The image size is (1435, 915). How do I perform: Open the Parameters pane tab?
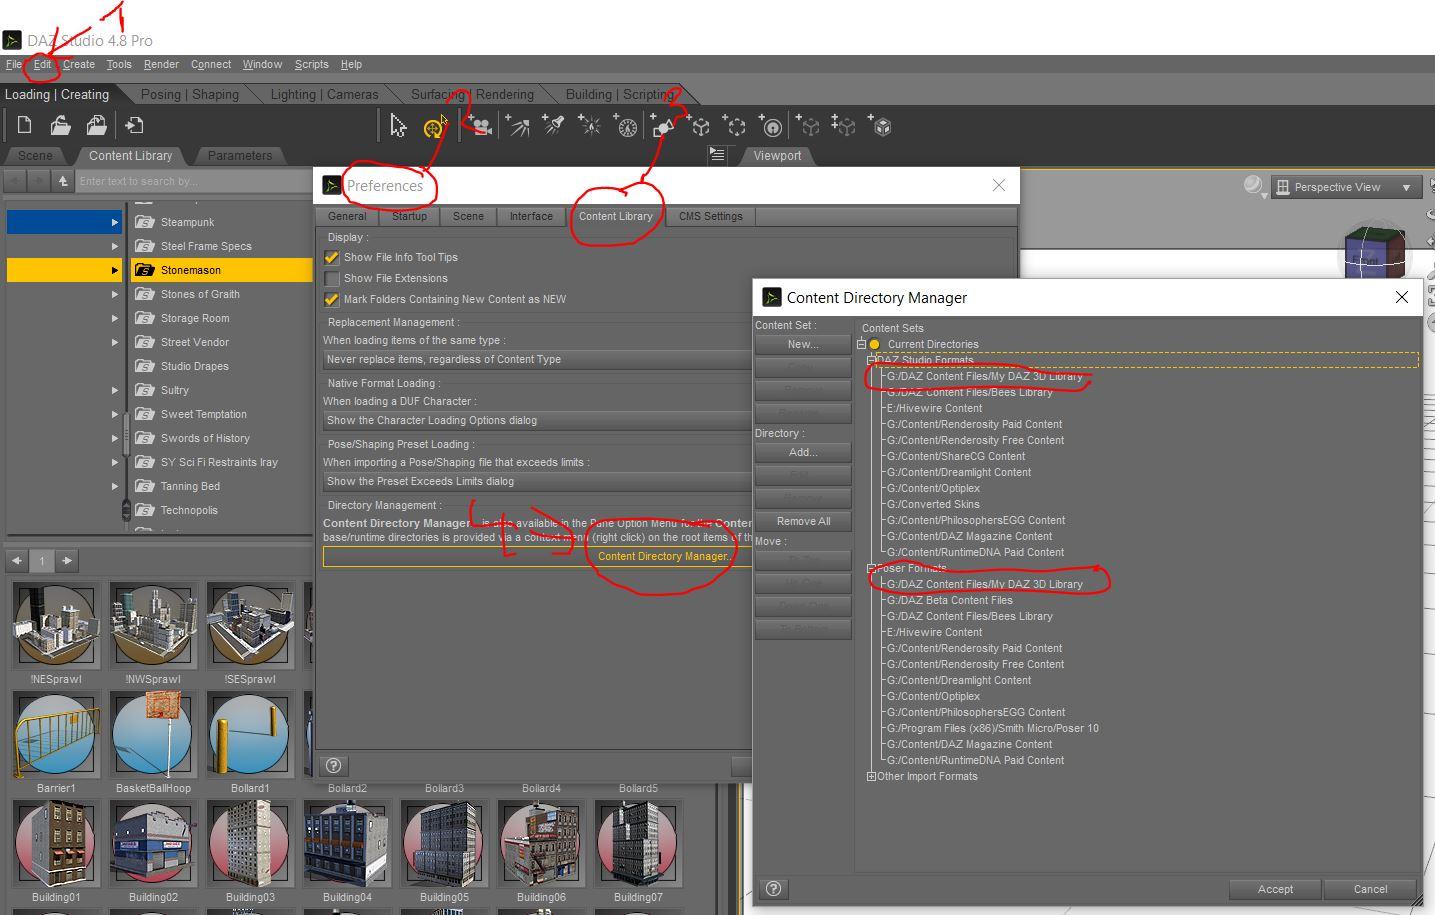(x=240, y=156)
